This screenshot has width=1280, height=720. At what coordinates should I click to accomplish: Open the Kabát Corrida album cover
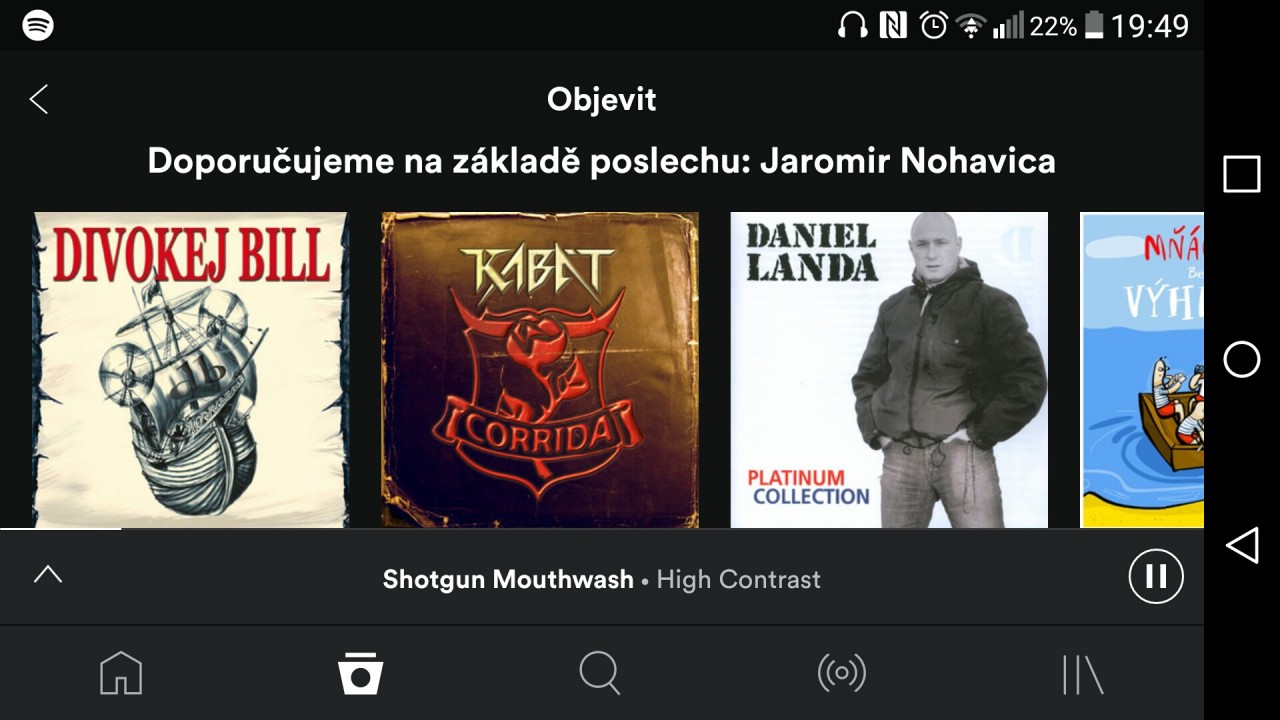click(540, 369)
